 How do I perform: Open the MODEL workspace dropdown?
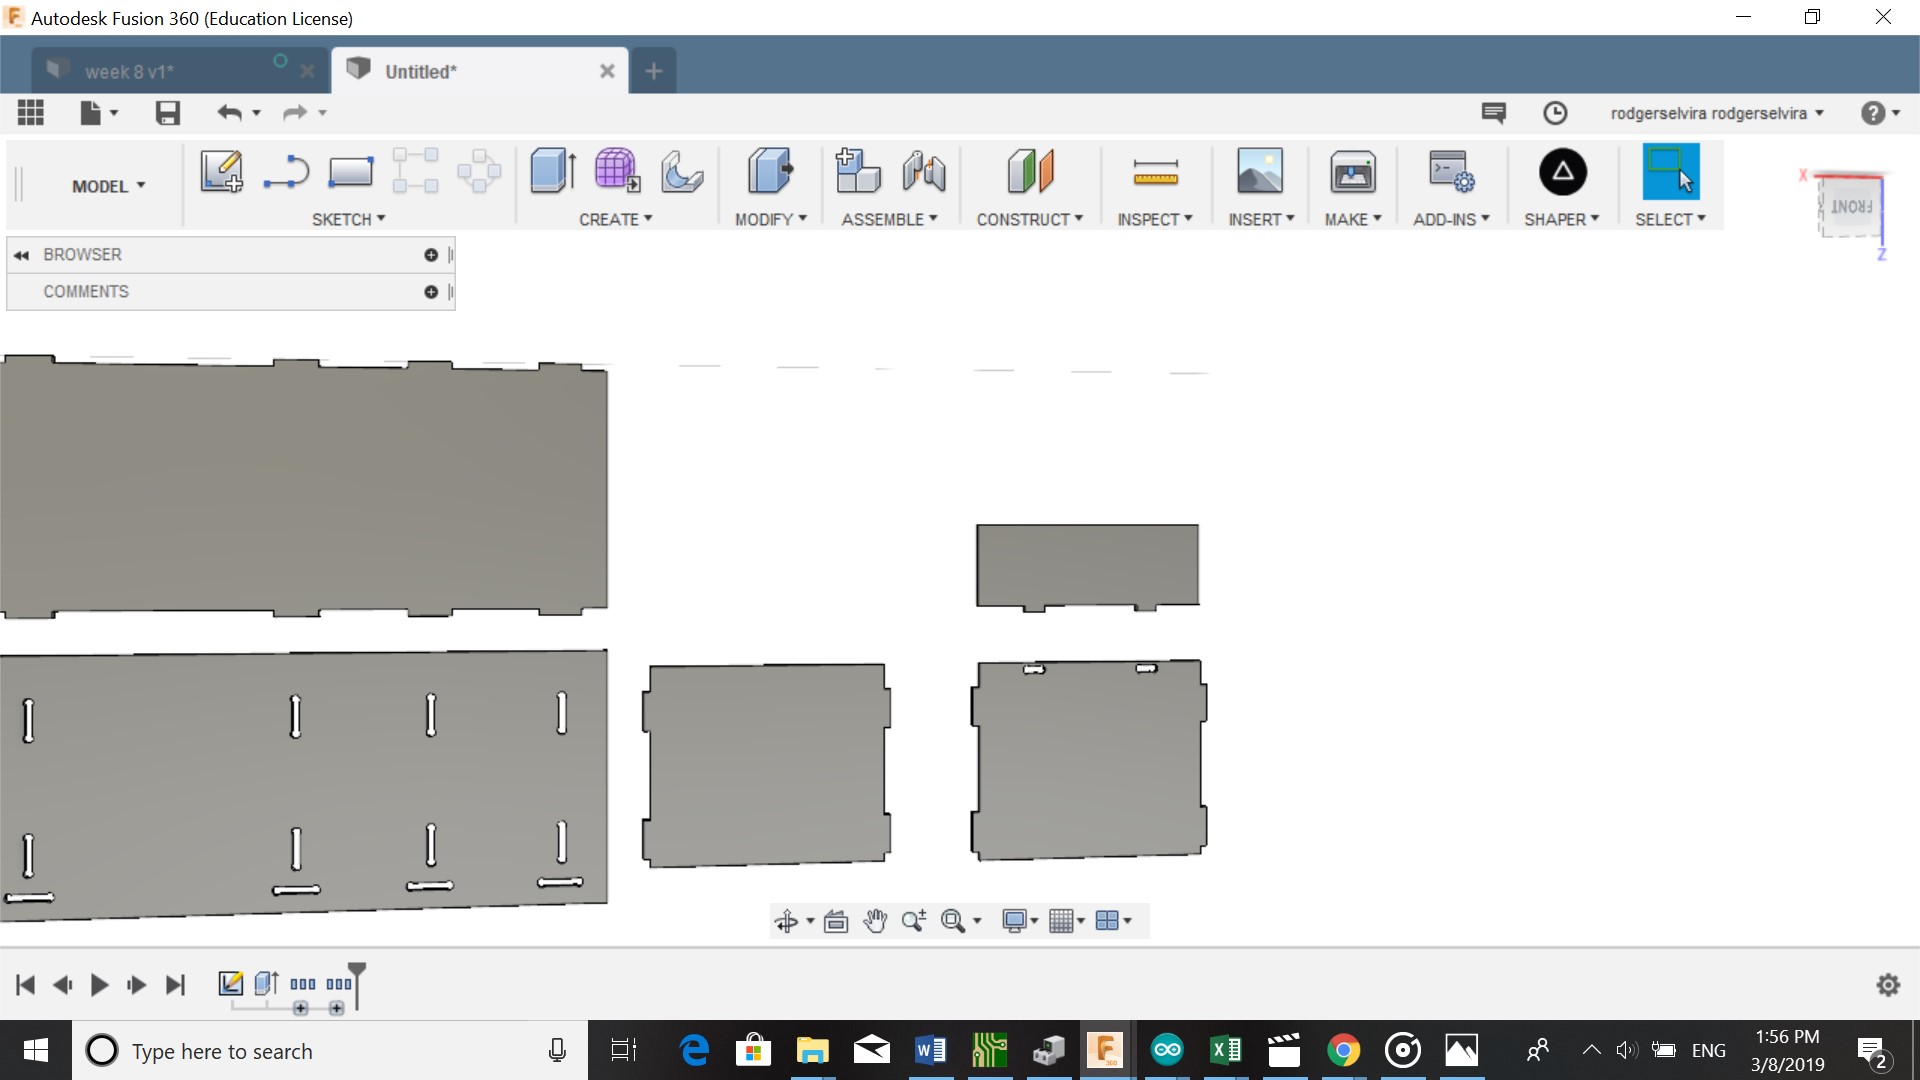108,186
